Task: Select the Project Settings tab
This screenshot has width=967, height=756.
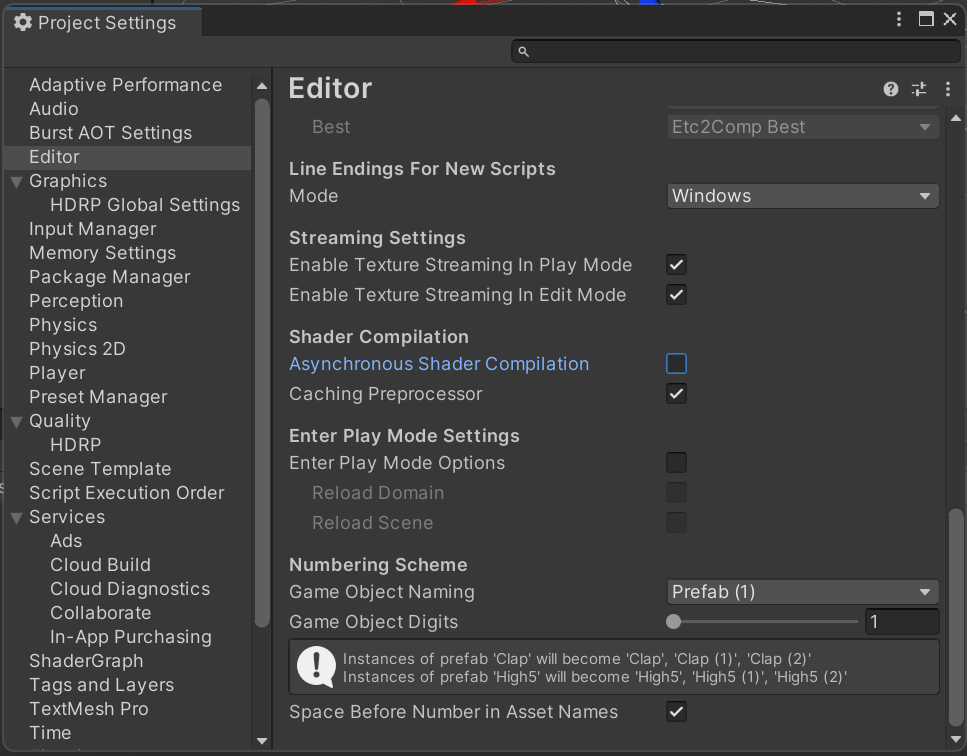Action: [103, 23]
